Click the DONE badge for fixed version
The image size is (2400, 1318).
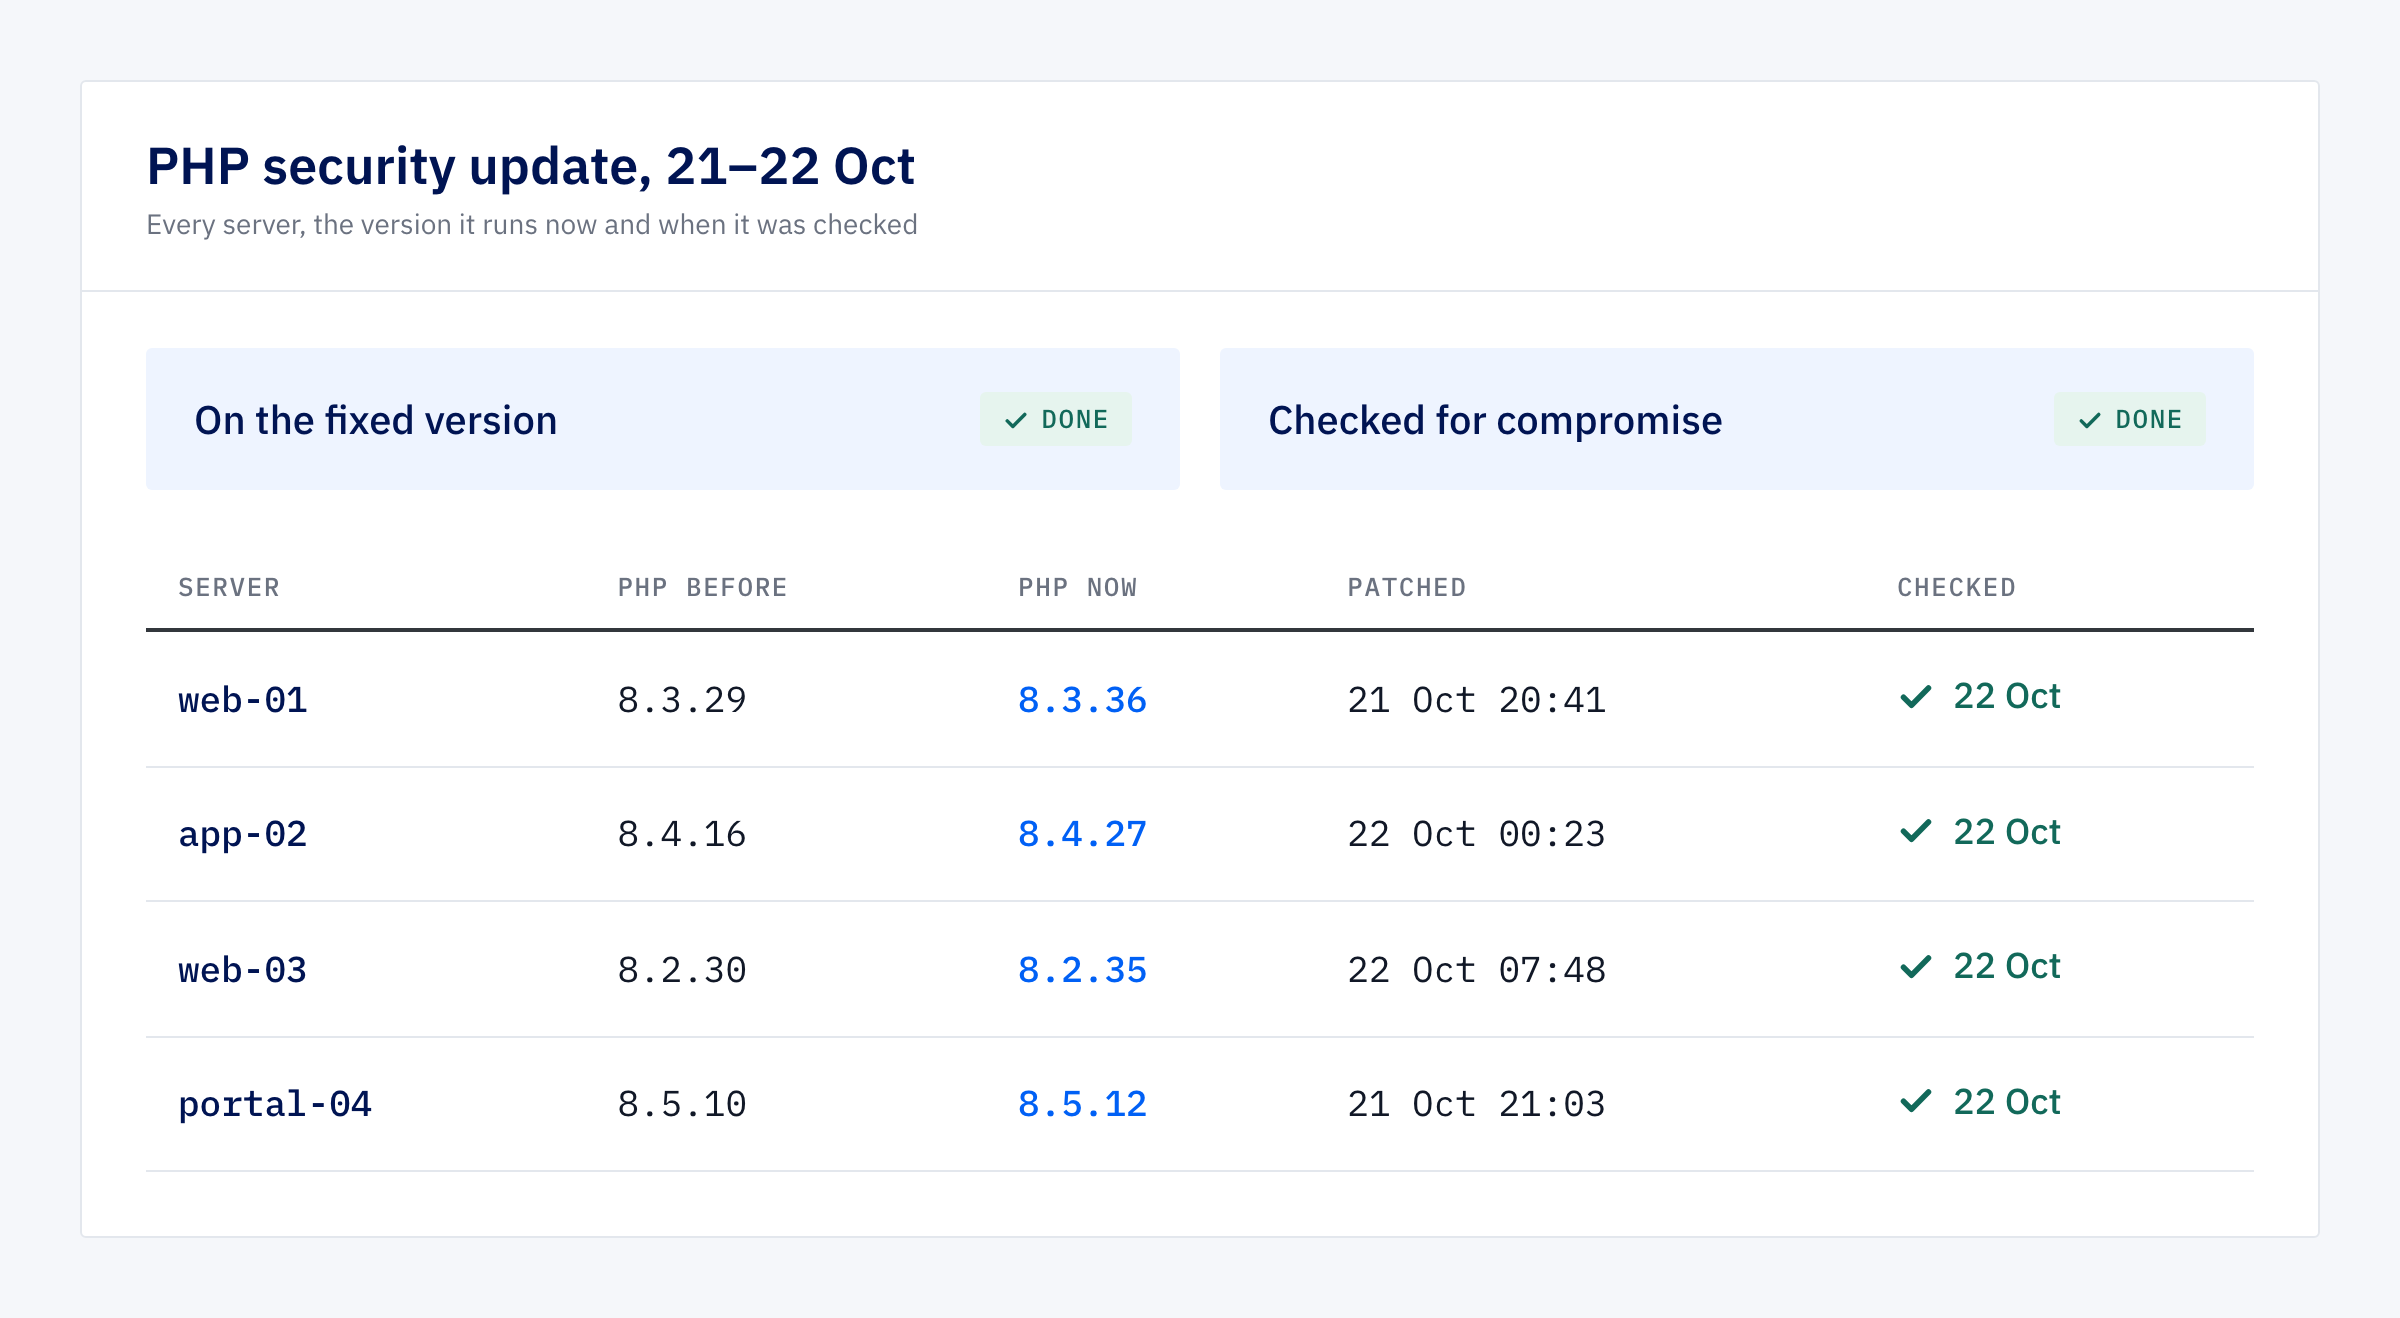(x=1056, y=419)
